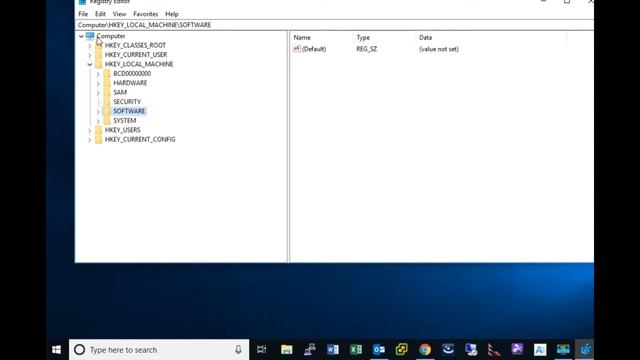Expand the SAM key

point(98,93)
